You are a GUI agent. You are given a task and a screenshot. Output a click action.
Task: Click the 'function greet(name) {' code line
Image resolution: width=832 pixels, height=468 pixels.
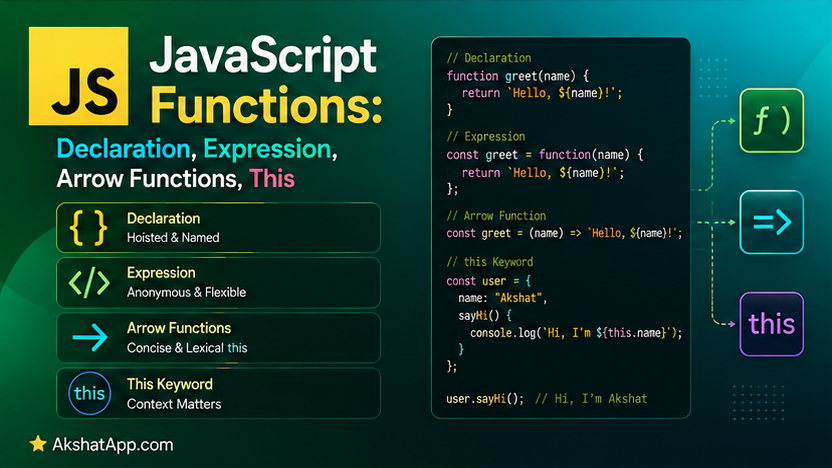coord(518,76)
